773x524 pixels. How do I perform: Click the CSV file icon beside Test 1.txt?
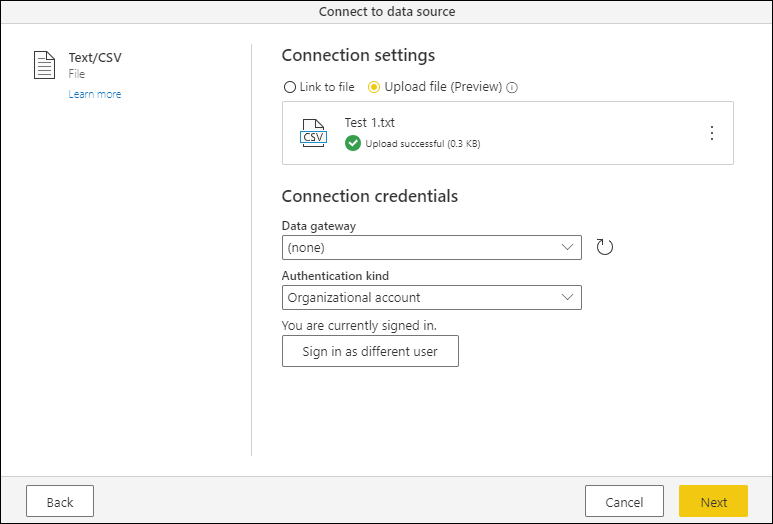click(x=314, y=133)
